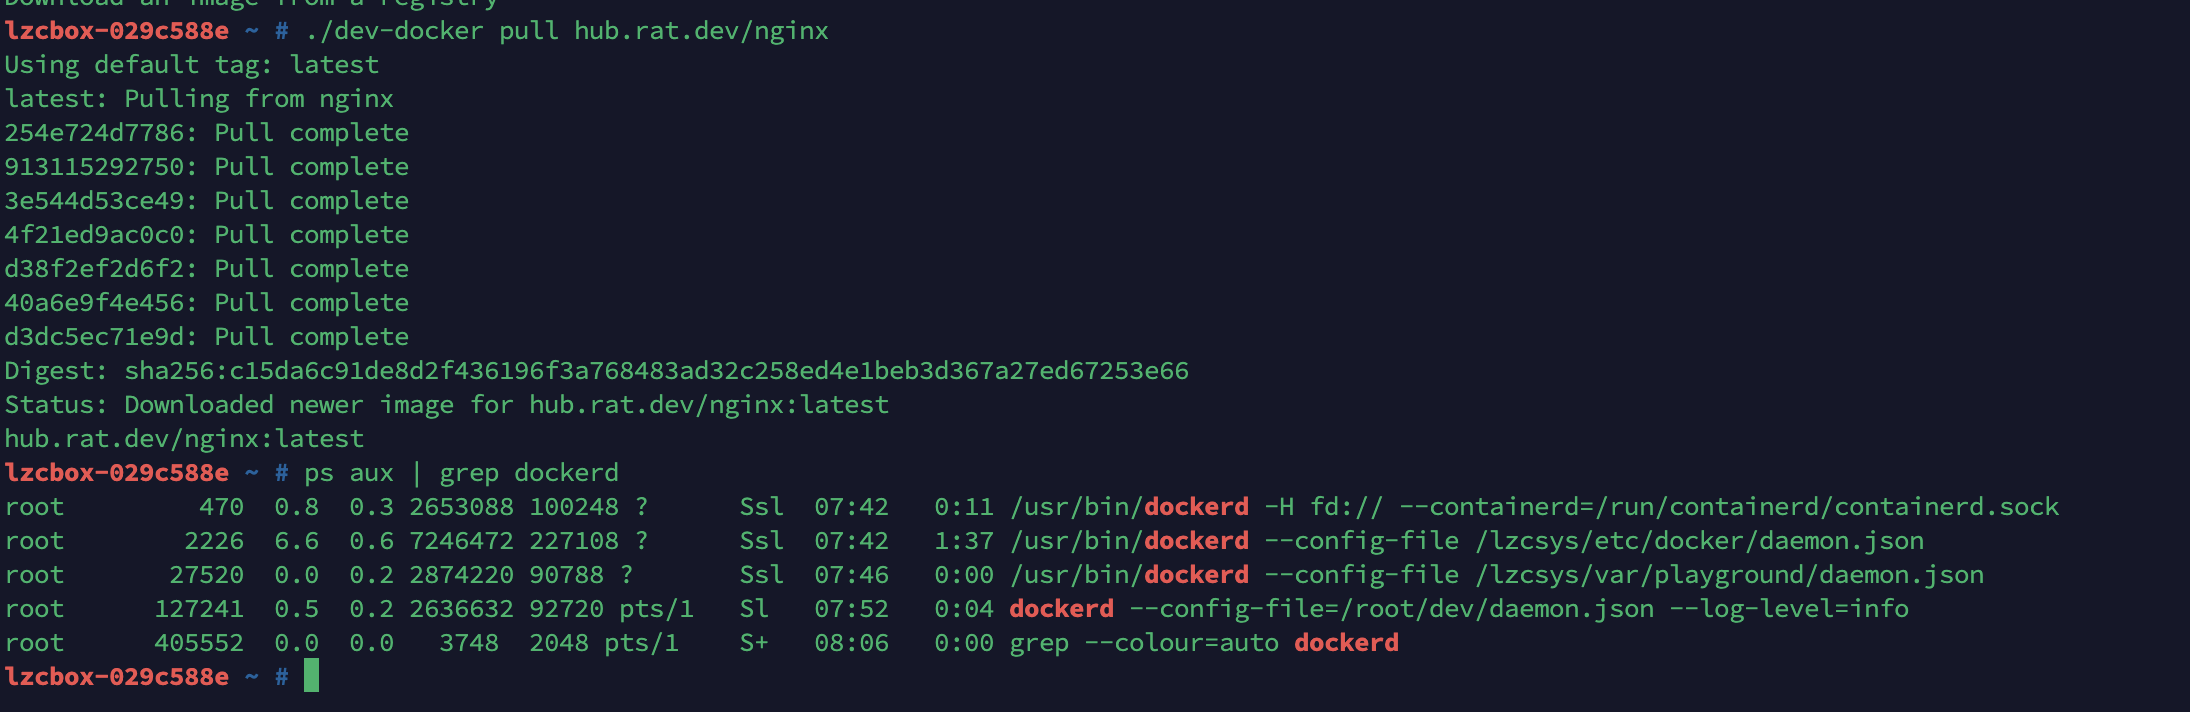
Task: Click layer ID 254e724d7786
Action: (94, 133)
